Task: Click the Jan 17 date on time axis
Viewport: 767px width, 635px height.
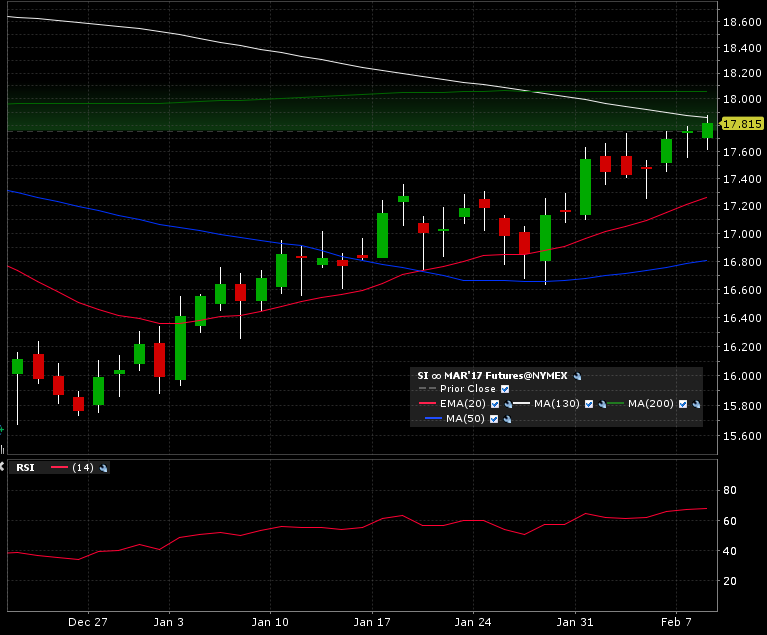Action: point(373,620)
